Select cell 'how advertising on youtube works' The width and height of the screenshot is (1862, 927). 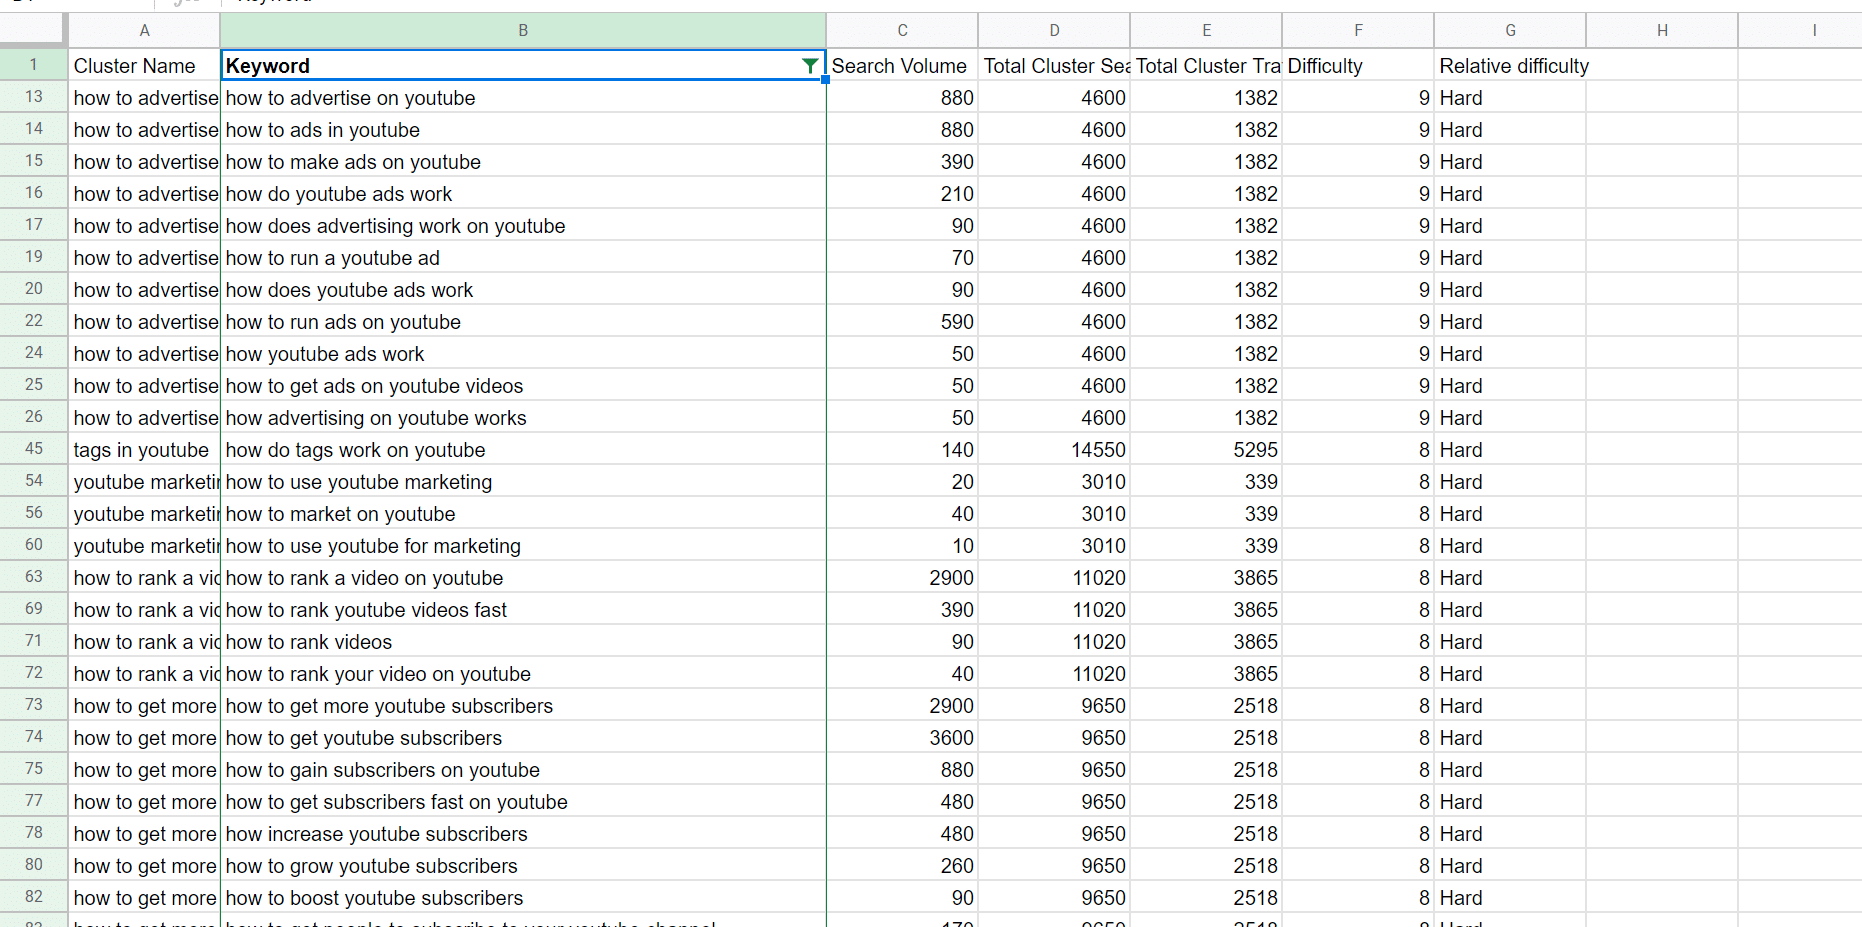click(x=523, y=418)
